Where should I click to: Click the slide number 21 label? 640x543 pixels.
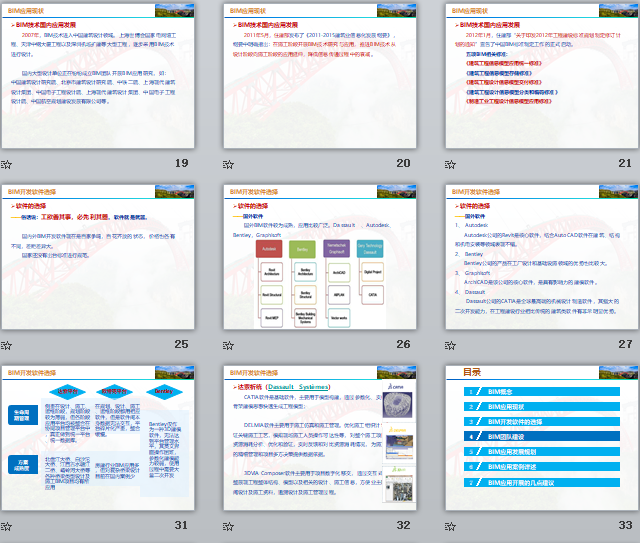pos(625,163)
